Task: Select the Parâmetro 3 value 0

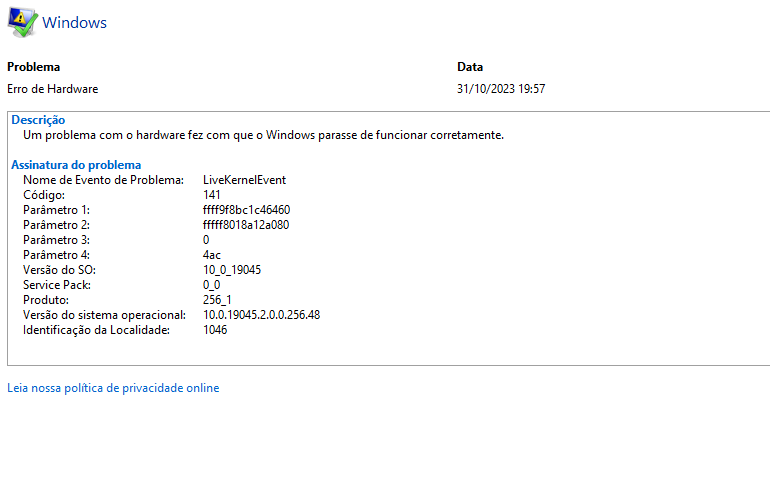Action: (x=206, y=240)
